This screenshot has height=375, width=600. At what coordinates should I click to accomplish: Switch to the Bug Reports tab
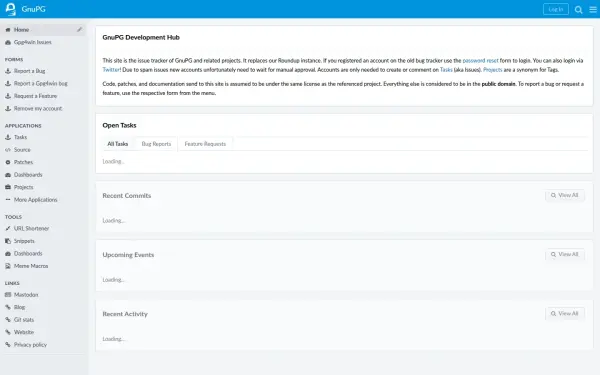click(156, 144)
